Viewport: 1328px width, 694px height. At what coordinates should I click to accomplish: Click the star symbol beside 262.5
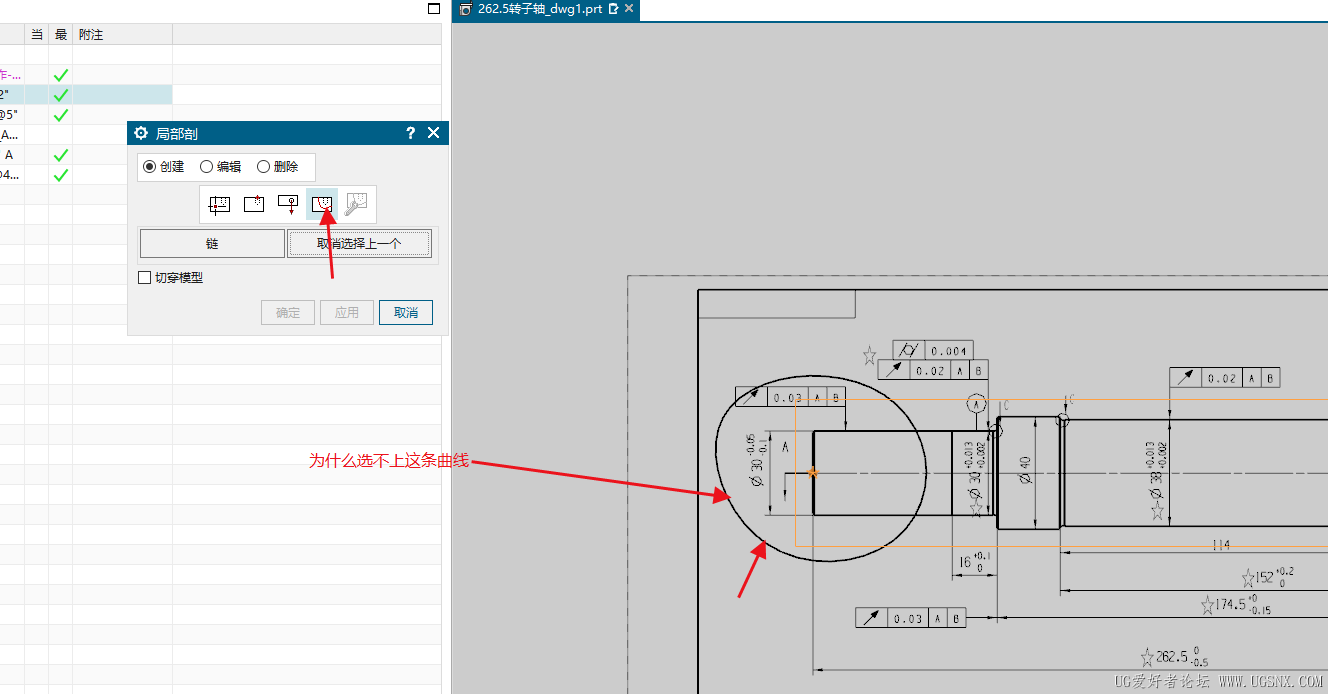(x=1147, y=658)
